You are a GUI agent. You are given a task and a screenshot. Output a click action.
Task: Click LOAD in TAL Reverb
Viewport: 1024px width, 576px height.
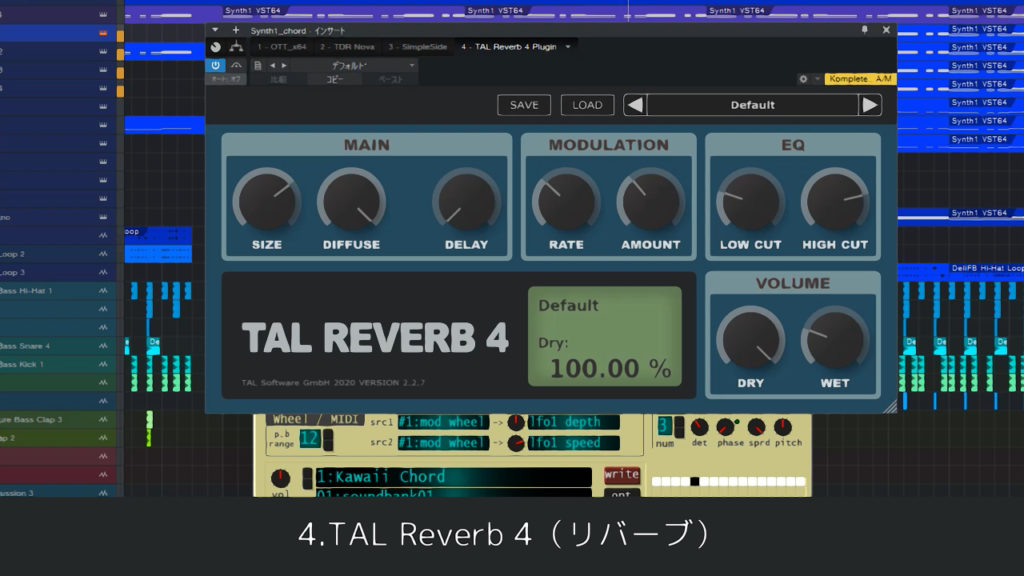(587, 105)
